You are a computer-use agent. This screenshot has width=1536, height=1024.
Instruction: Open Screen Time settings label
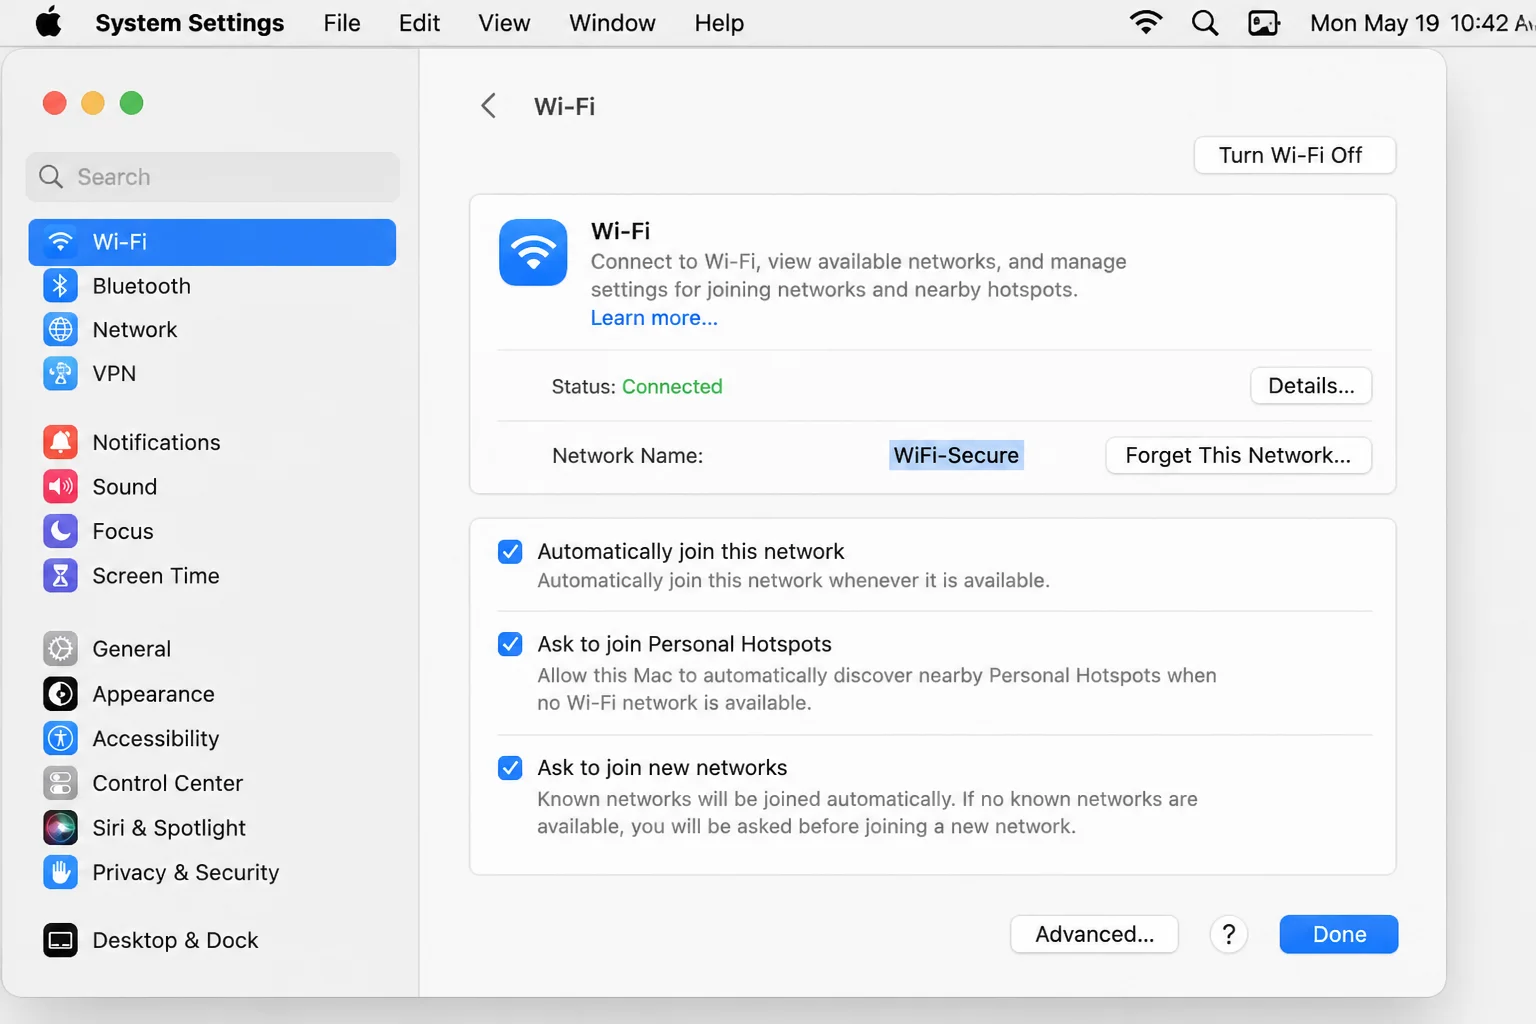(x=156, y=576)
